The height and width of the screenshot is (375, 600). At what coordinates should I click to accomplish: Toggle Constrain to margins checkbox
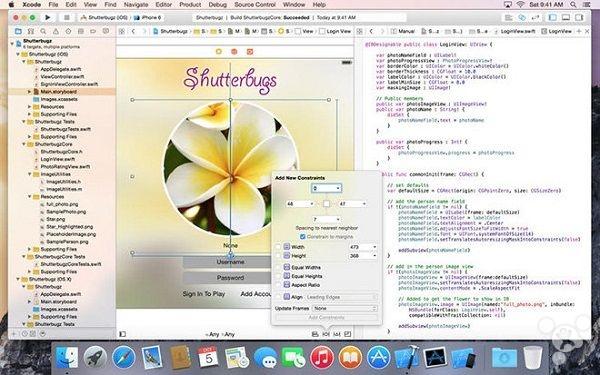click(x=303, y=237)
